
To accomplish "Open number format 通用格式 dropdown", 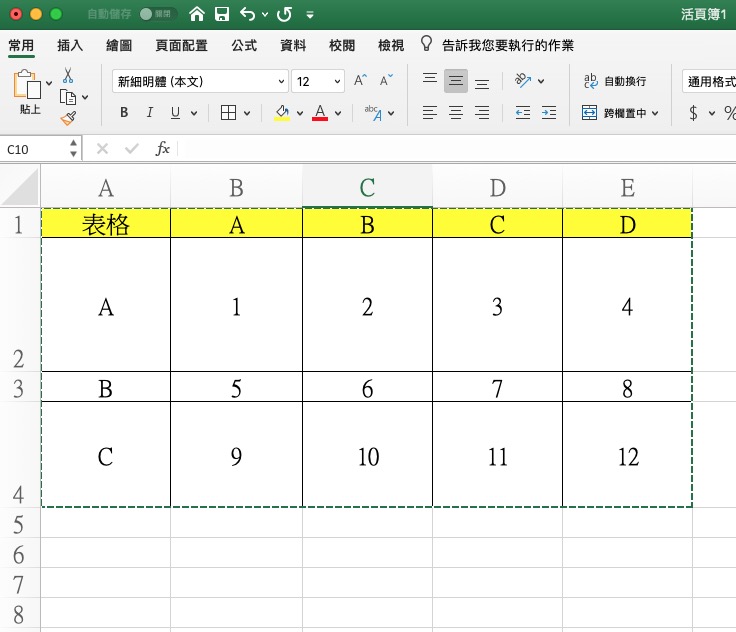I will coord(709,81).
